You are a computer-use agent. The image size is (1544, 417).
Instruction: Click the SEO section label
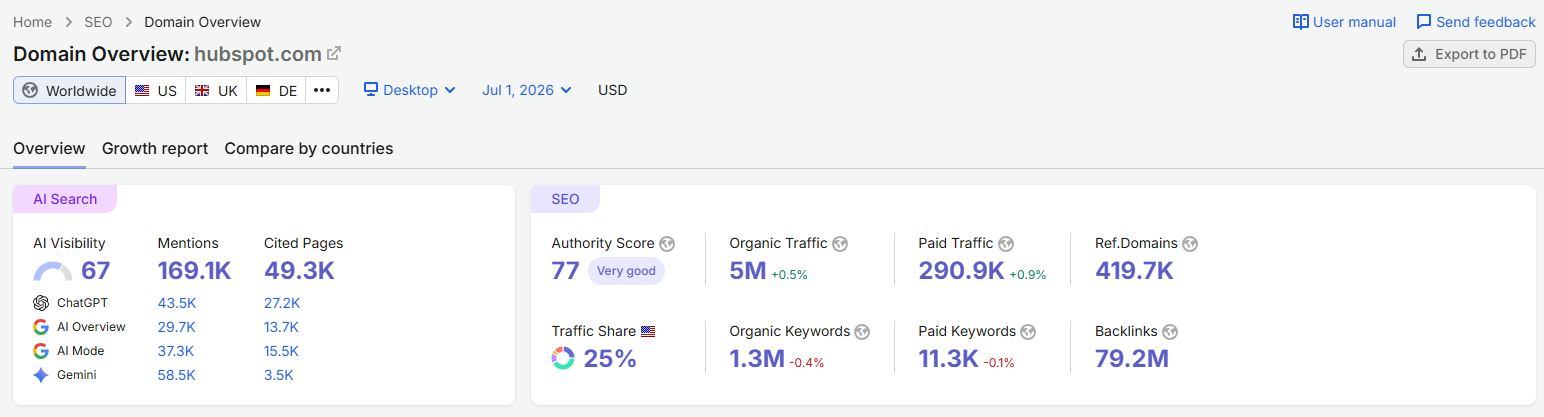click(565, 199)
